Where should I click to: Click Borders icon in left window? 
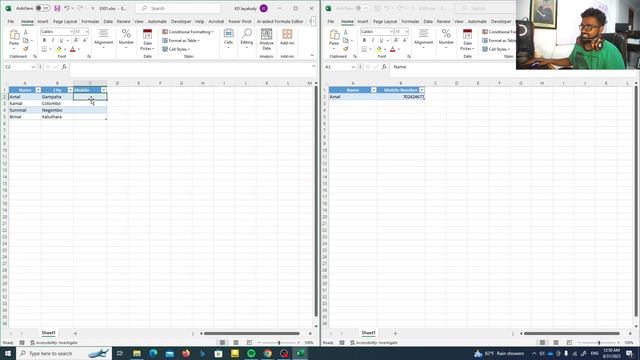(44, 49)
